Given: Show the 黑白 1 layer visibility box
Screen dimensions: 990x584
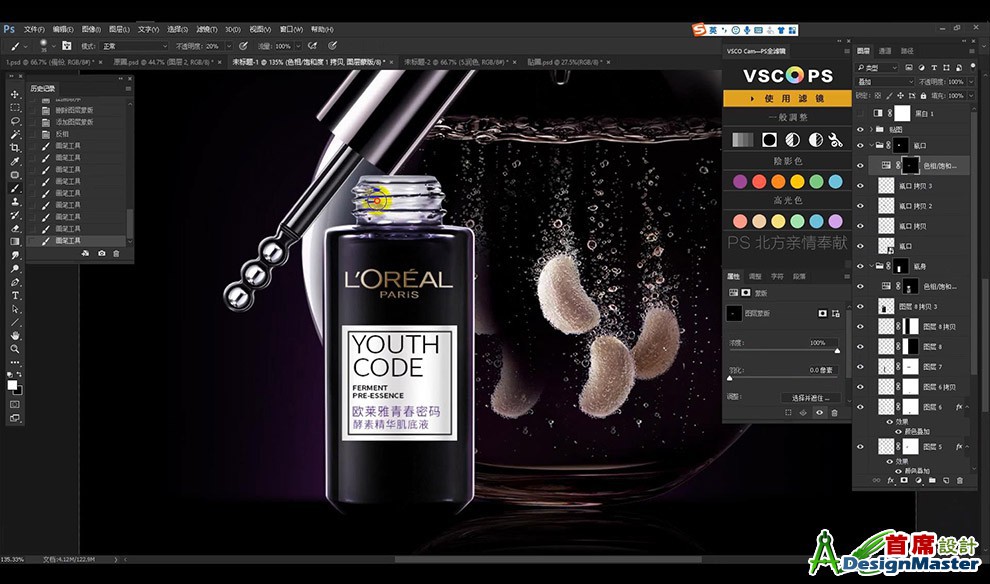Looking at the screenshot, I should click(x=860, y=113).
